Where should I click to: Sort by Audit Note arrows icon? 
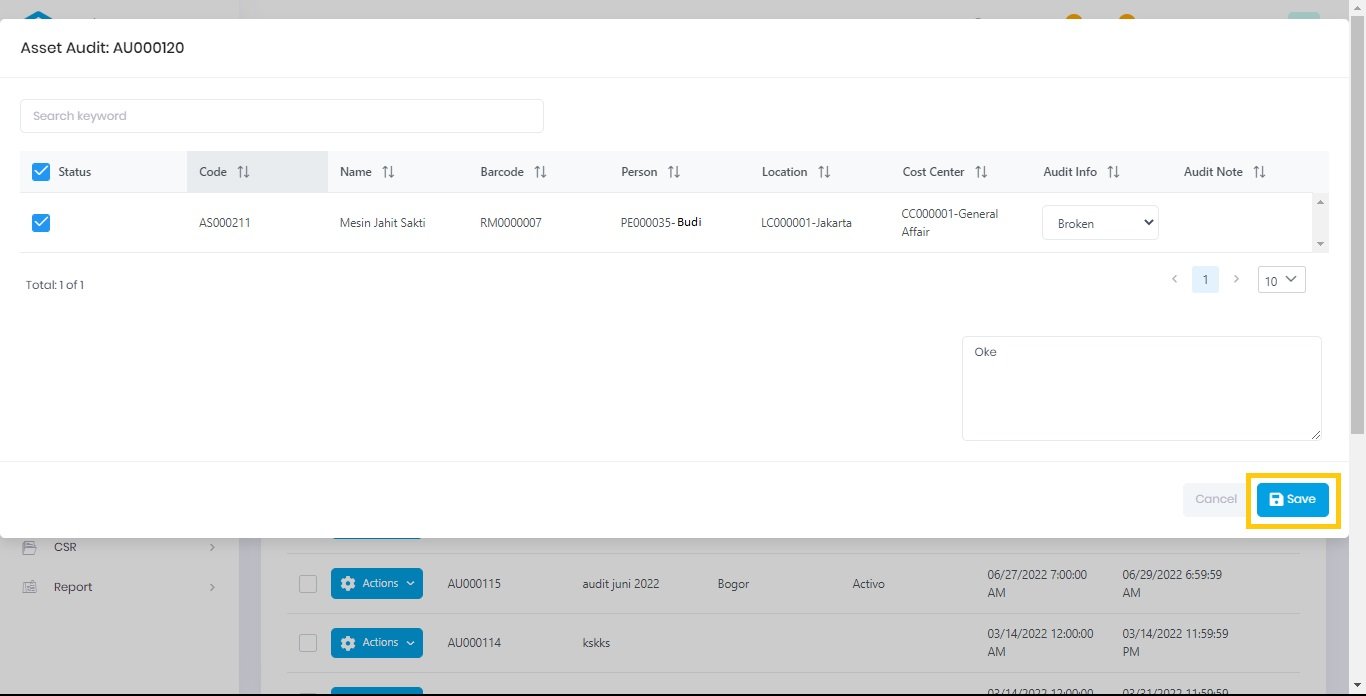[x=1259, y=172]
